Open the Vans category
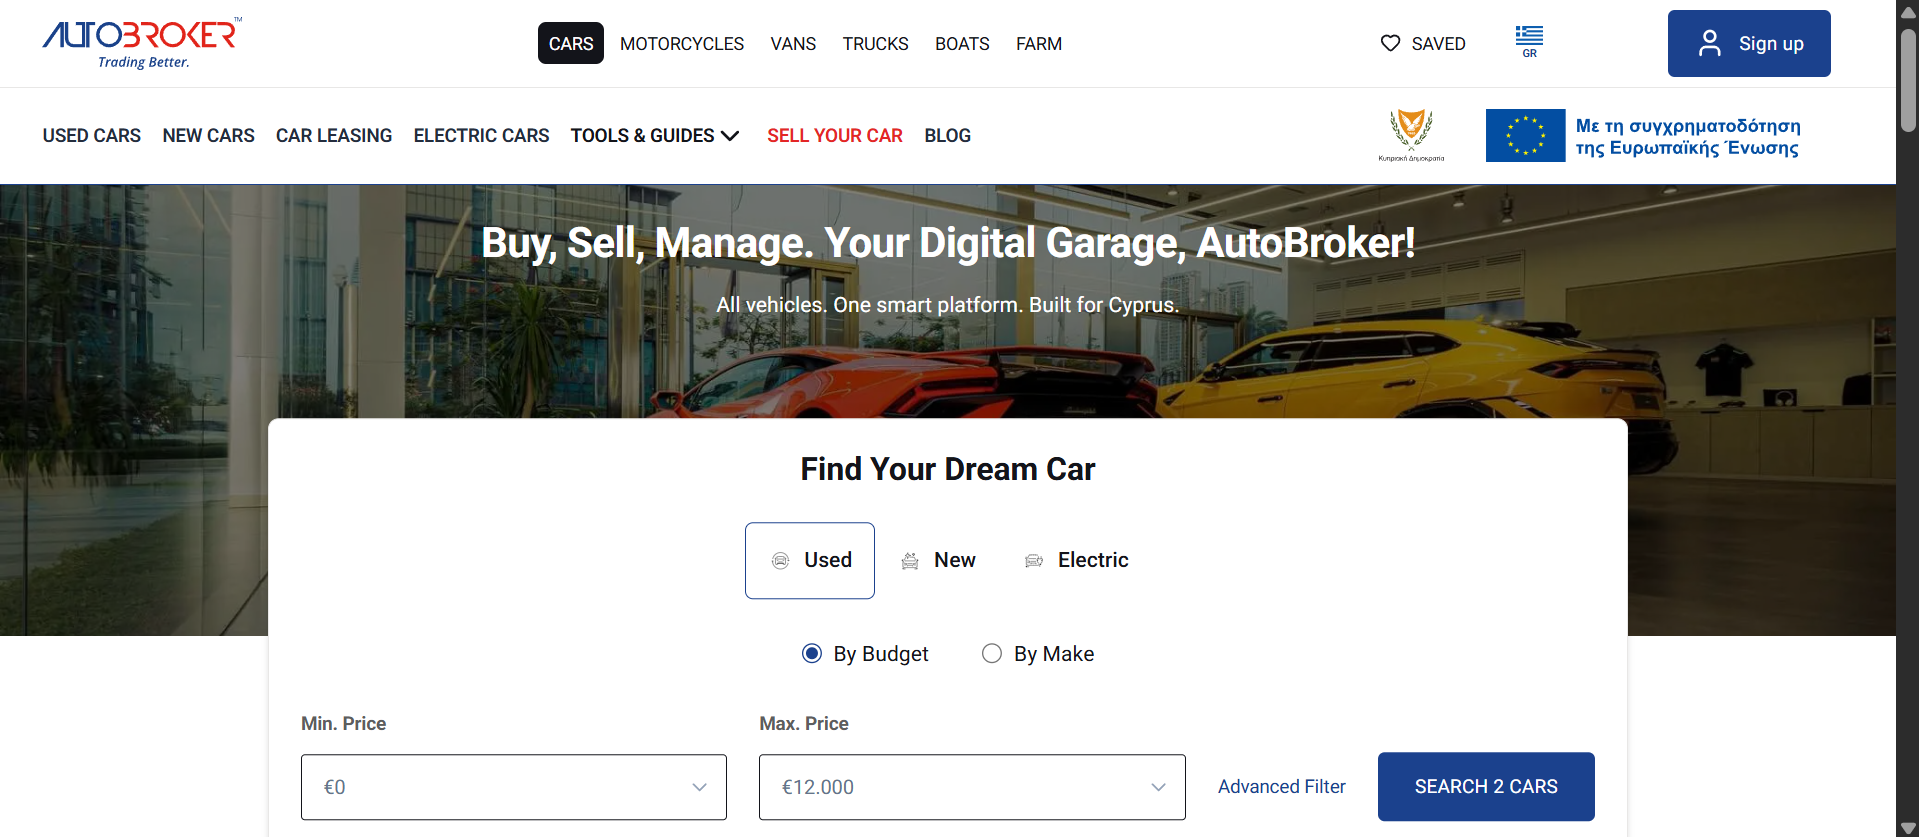 (793, 43)
